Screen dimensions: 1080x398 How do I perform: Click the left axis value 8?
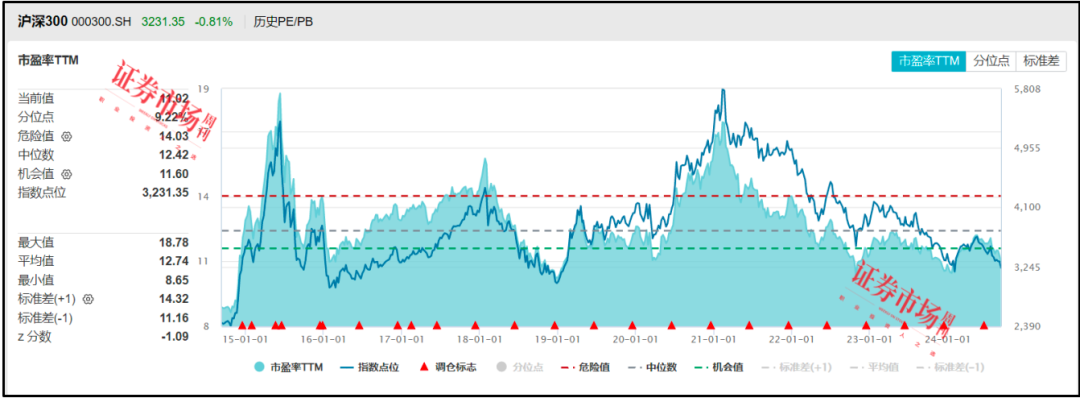click(205, 326)
